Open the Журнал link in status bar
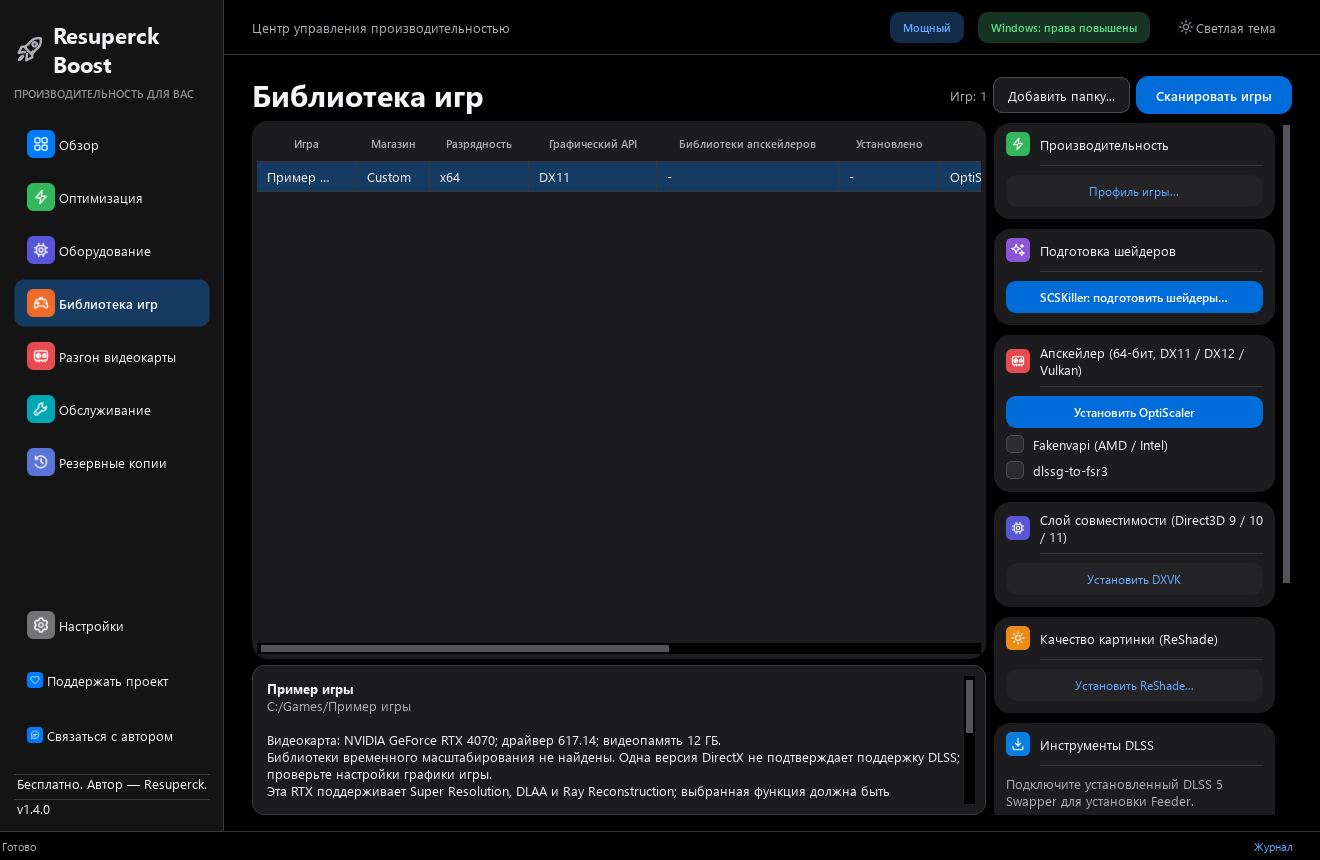The image size is (1320, 860). point(1273,847)
